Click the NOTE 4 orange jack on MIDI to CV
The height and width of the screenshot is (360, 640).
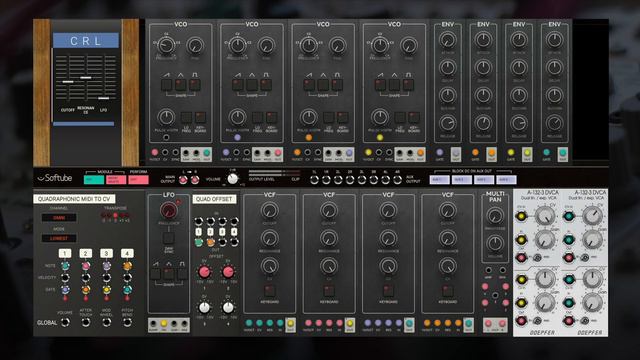(x=127, y=266)
